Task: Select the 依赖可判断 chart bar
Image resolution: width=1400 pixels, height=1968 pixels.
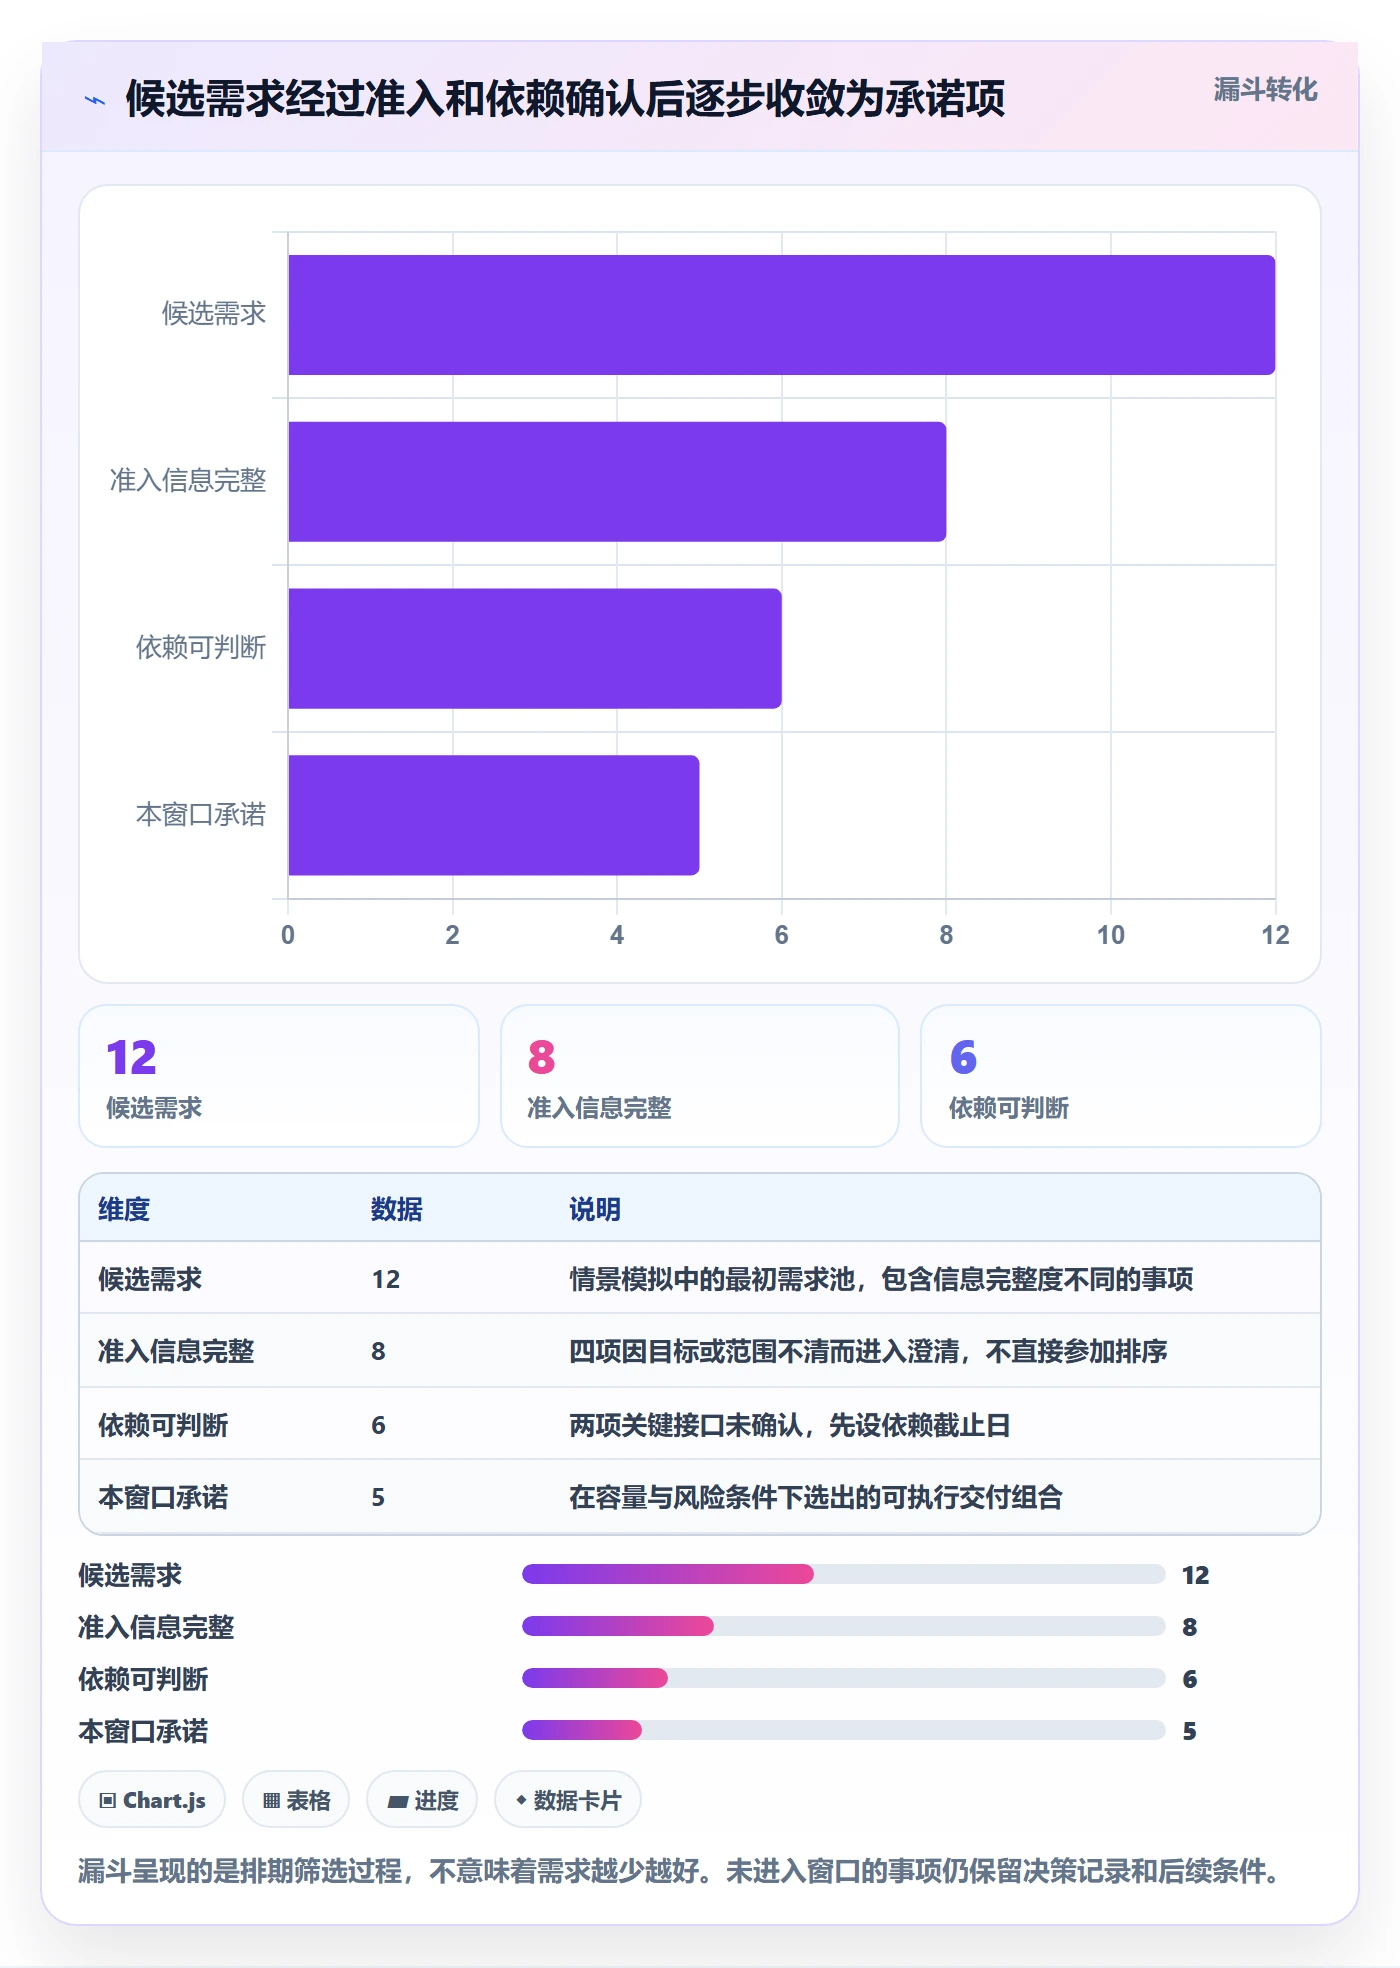Action: pos(535,648)
